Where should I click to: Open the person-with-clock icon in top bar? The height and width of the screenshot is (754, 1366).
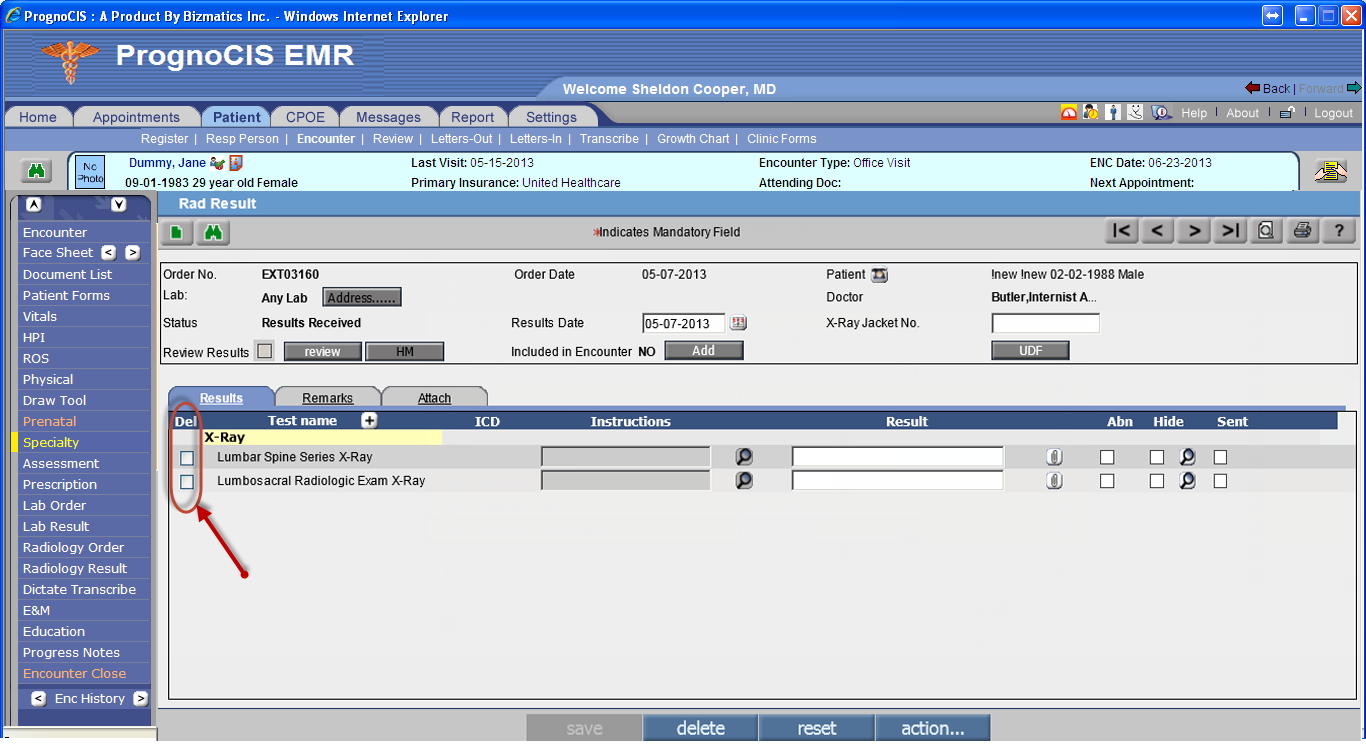1090,113
